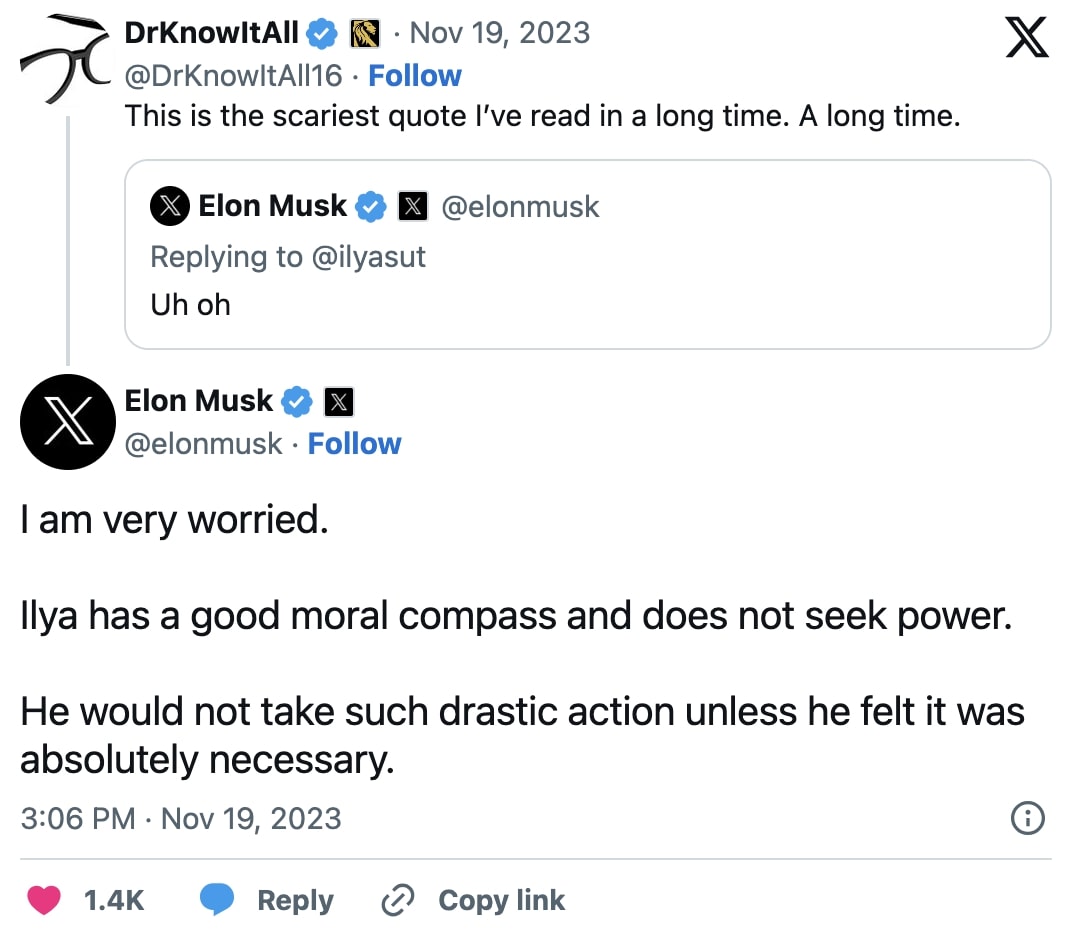Viewport: 1074px width, 934px height.
Task: Click the verified badge beside main Elon Musk name
Action: [297, 402]
